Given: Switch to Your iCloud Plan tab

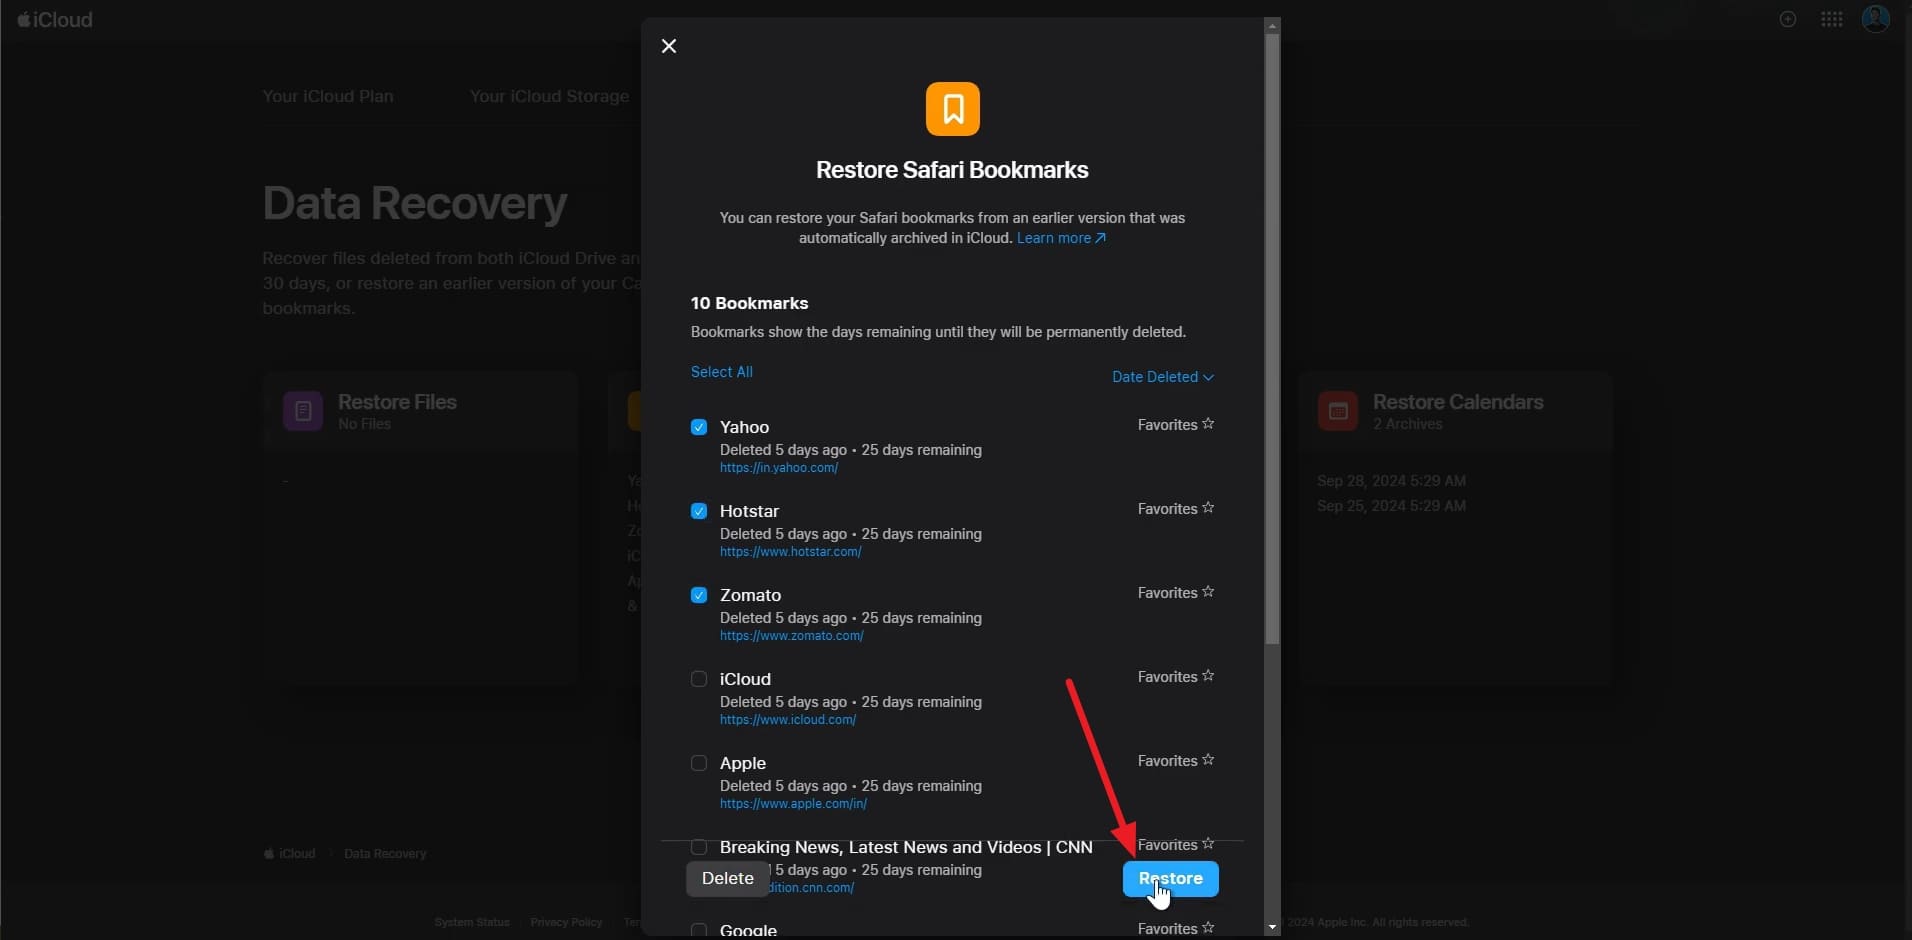Looking at the screenshot, I should pyautogui.click(x=328, y=96).
